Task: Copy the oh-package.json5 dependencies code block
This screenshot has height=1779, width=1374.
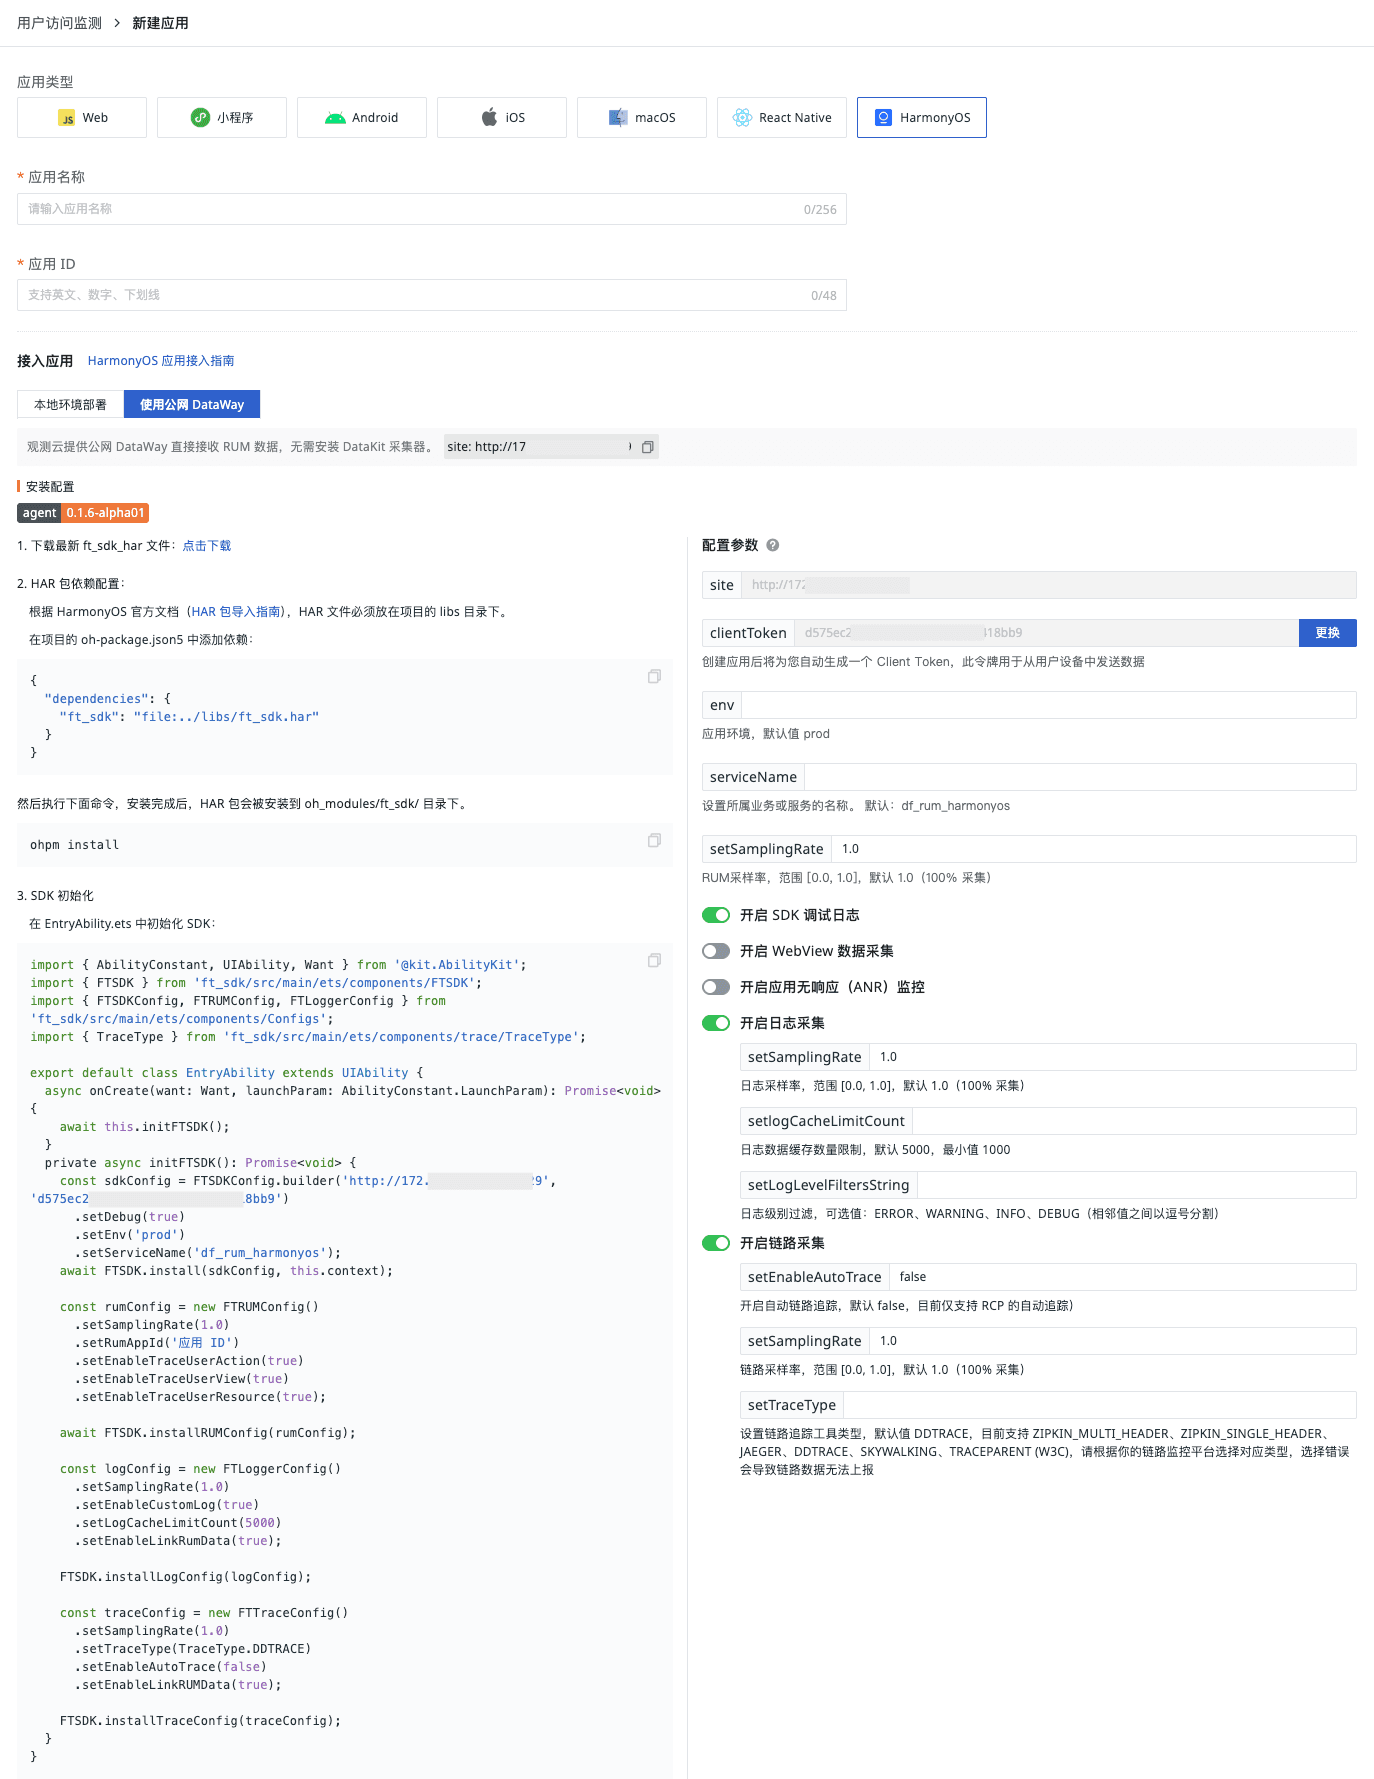Action: click(654, 677)
